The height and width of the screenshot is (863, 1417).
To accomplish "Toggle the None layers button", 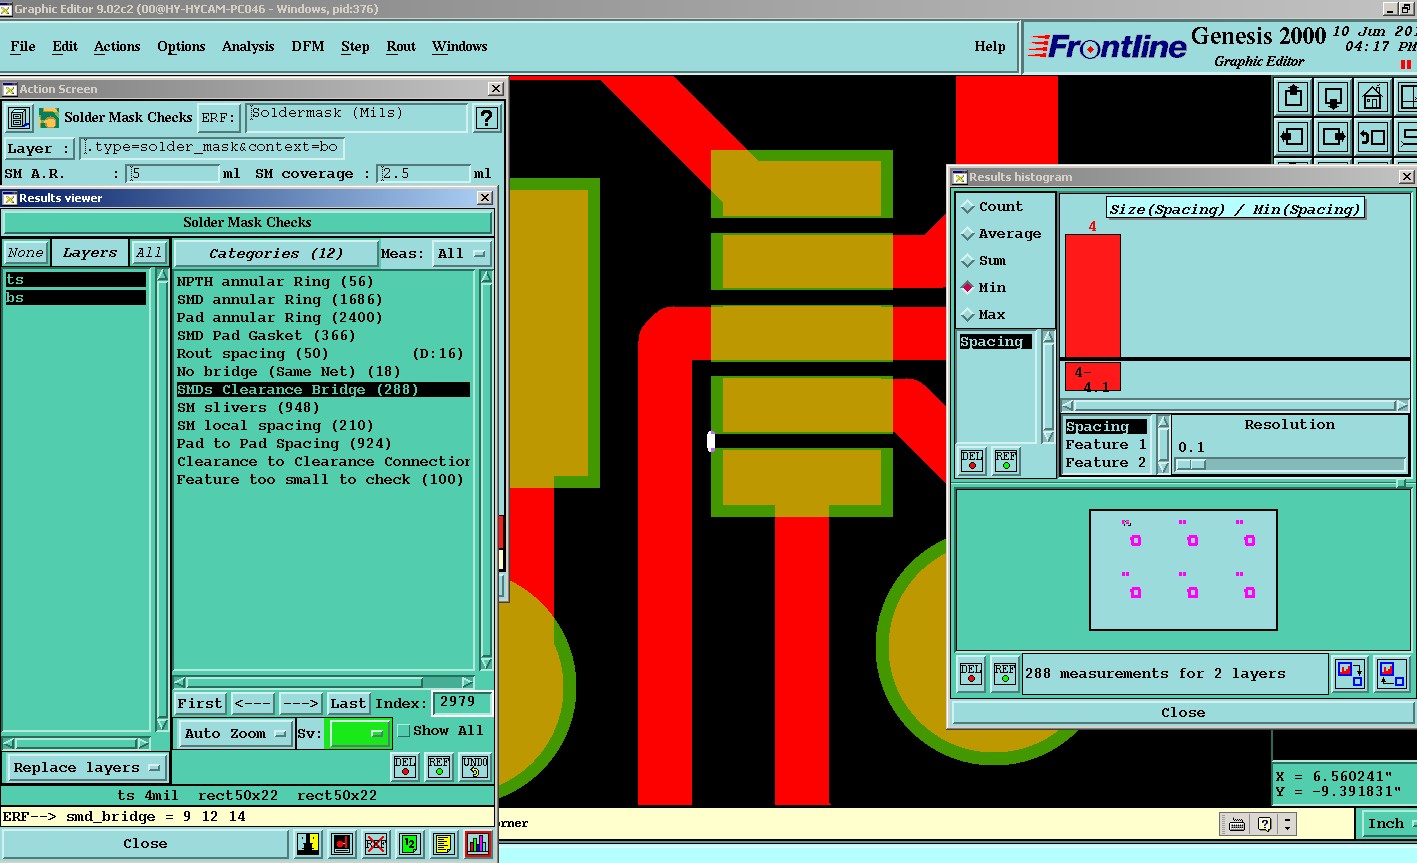I will point(26,253).
